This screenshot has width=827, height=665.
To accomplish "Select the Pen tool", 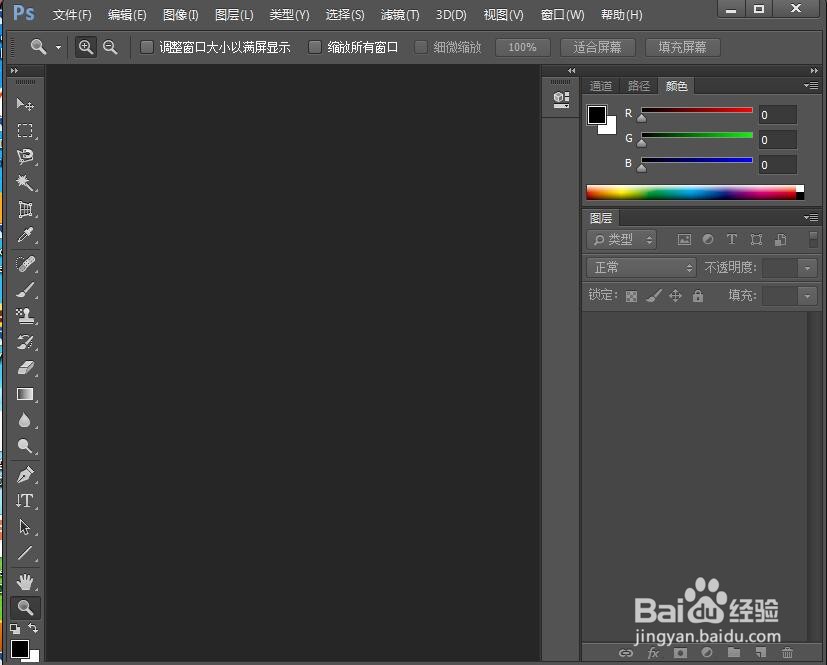I will [25, 475].
